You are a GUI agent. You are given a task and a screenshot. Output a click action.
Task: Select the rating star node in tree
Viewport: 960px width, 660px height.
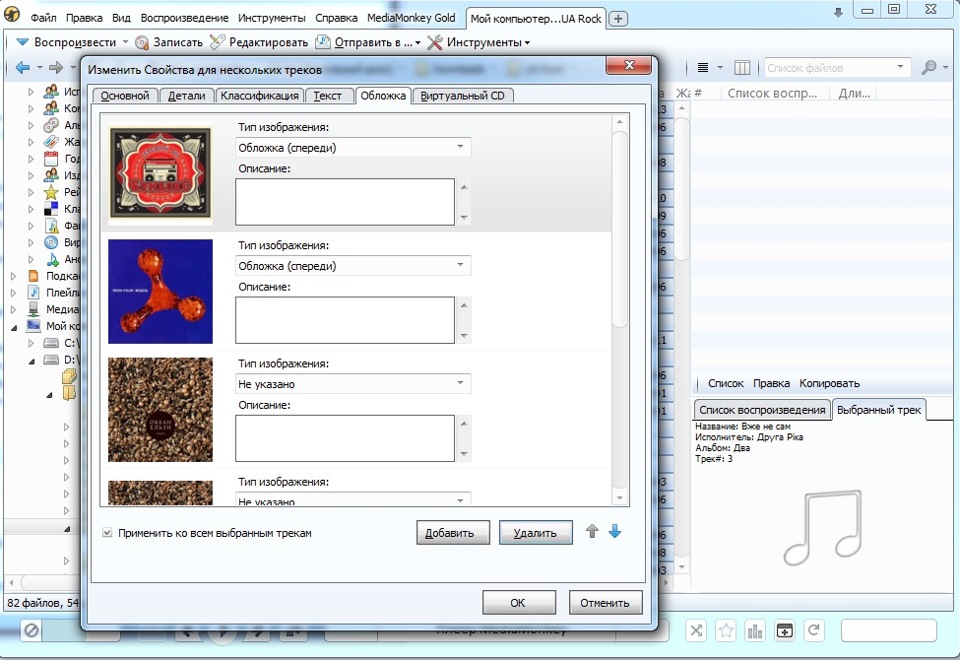pyautogui.click(x=51, y=192)
